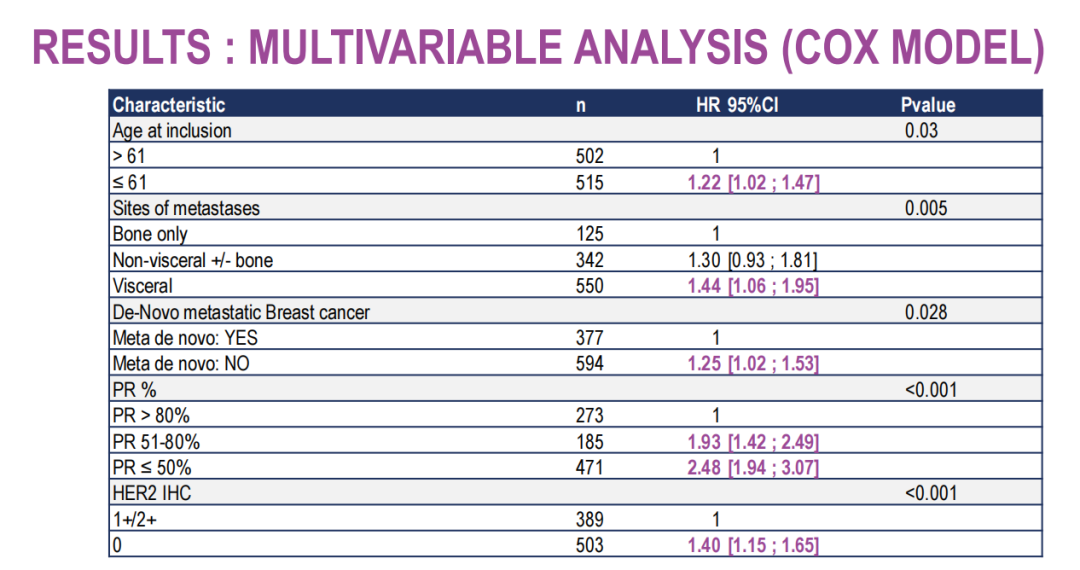This screenshot has width=1080, height=570.
Task: Select the 'Age at inclusion' row label
Action: coord(172,131)
